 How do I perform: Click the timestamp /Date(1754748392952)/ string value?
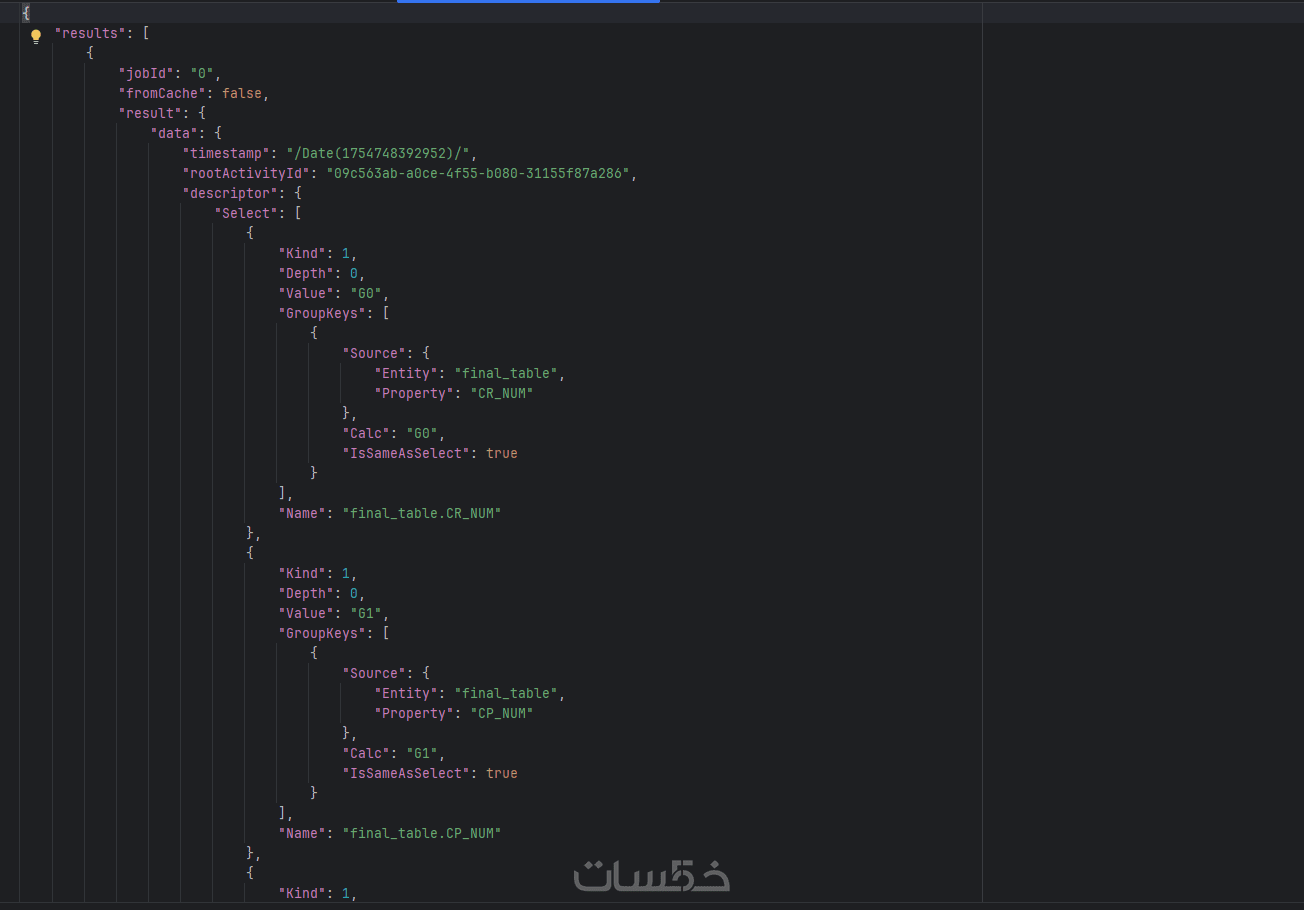(381, 153)
